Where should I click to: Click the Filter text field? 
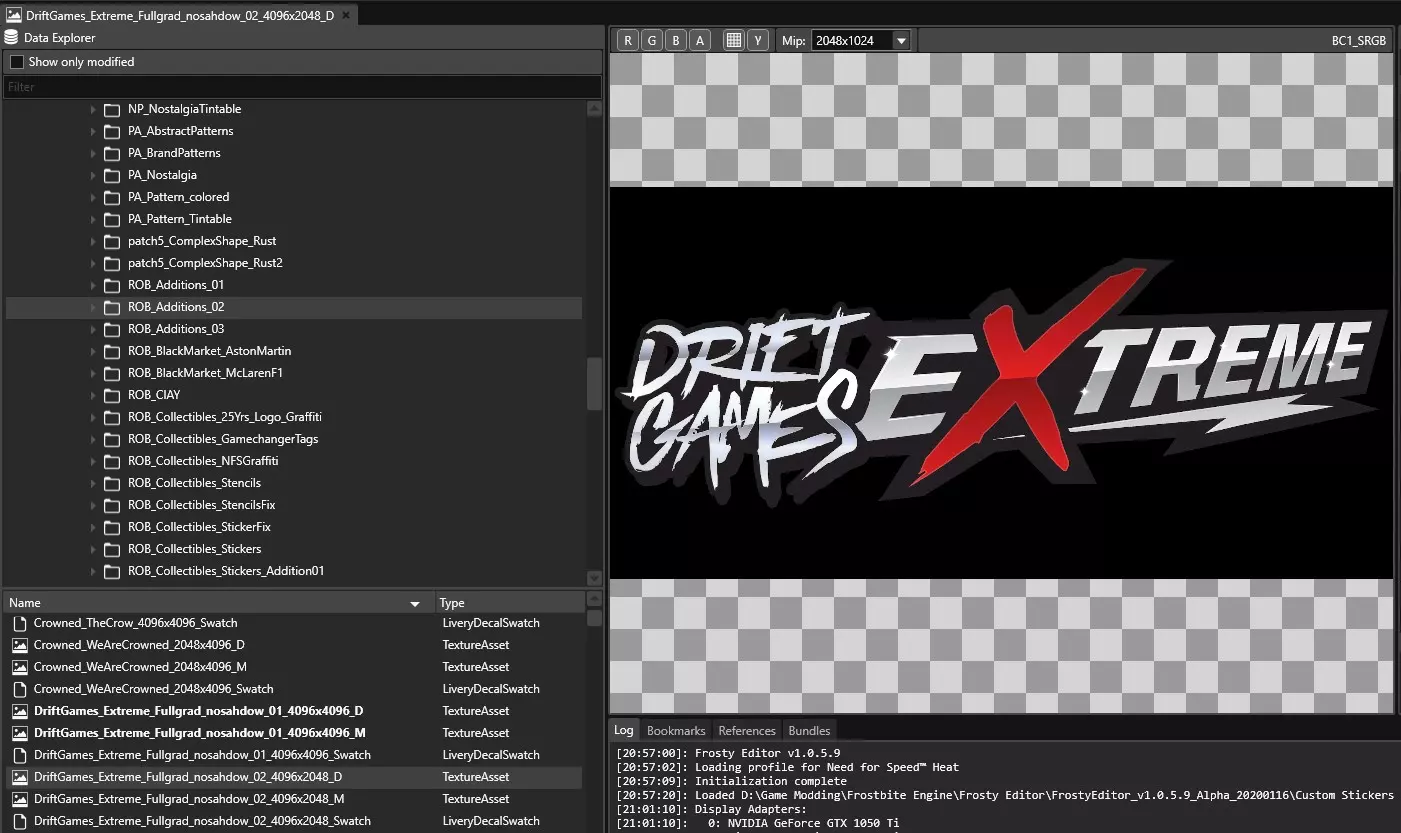(304, 87)
